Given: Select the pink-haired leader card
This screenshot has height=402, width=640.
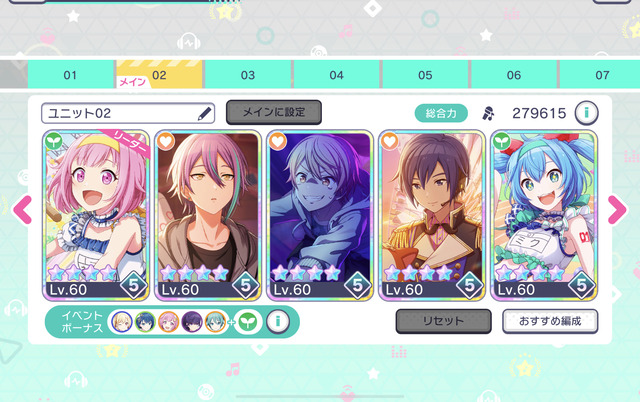Looking at the screenshot, I should point(96,215).
